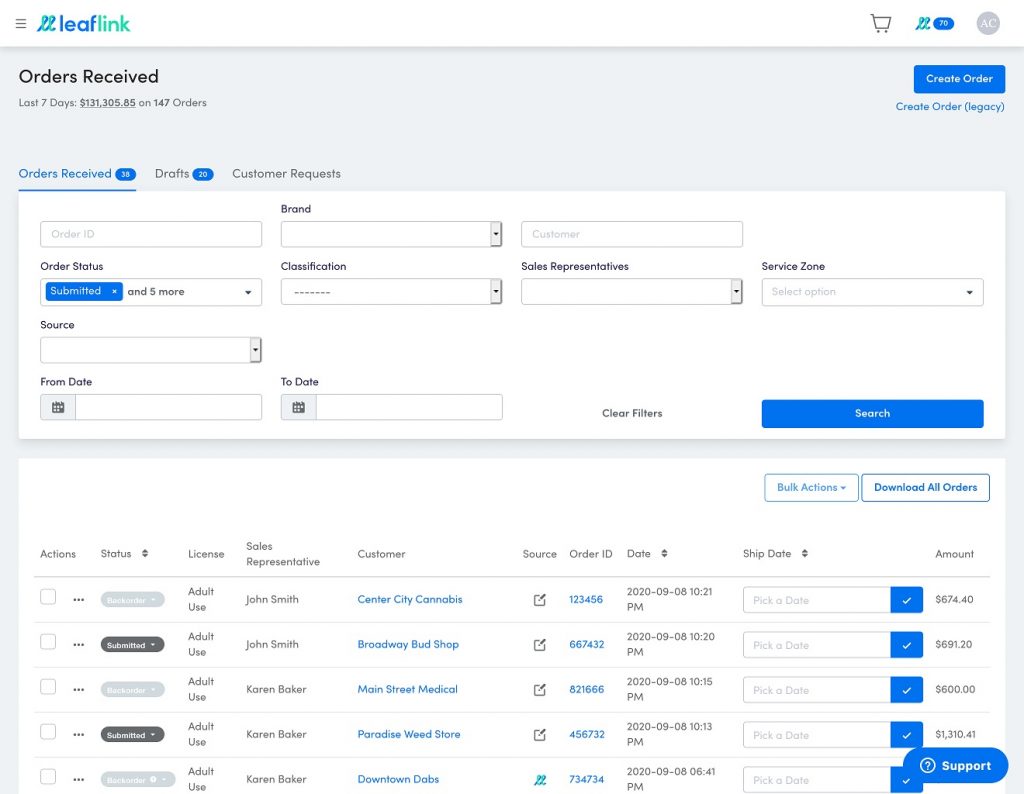Tick the Paradise Weed Store order checkbox

[x=48, y=732]
